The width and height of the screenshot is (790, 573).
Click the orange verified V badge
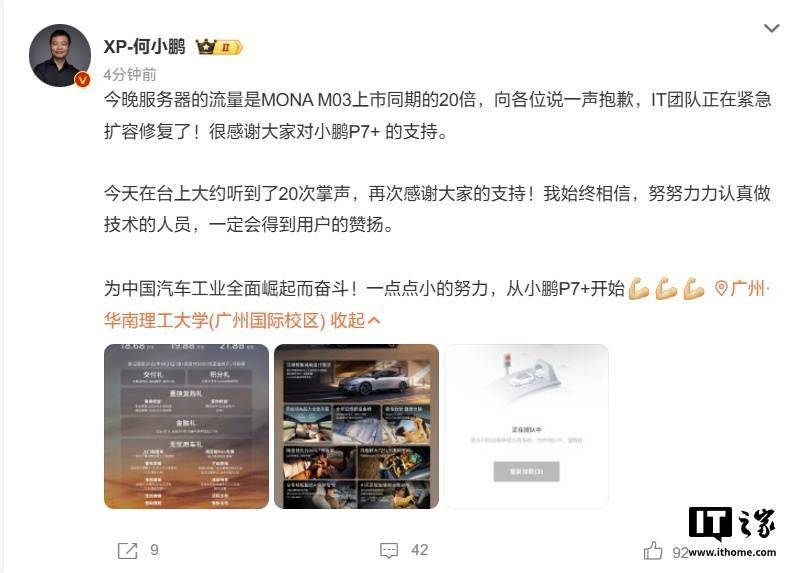82,80
